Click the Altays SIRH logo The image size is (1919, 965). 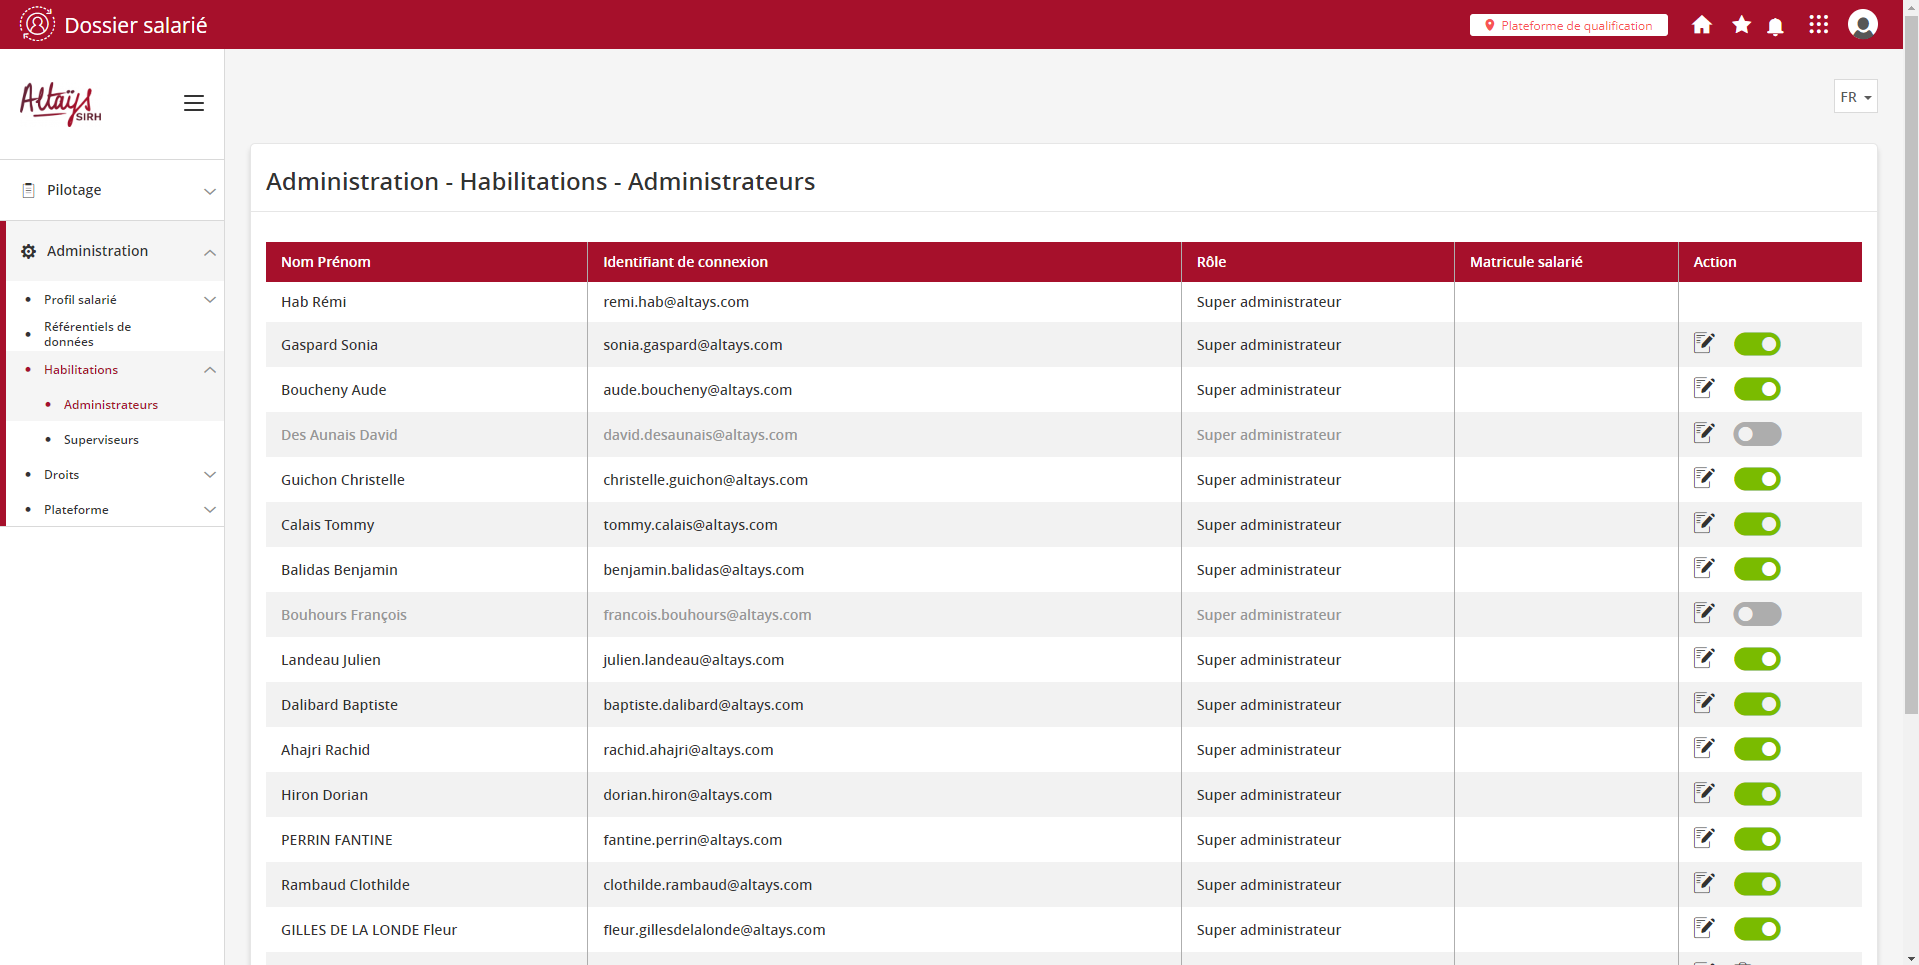click(x=60, y=104)
